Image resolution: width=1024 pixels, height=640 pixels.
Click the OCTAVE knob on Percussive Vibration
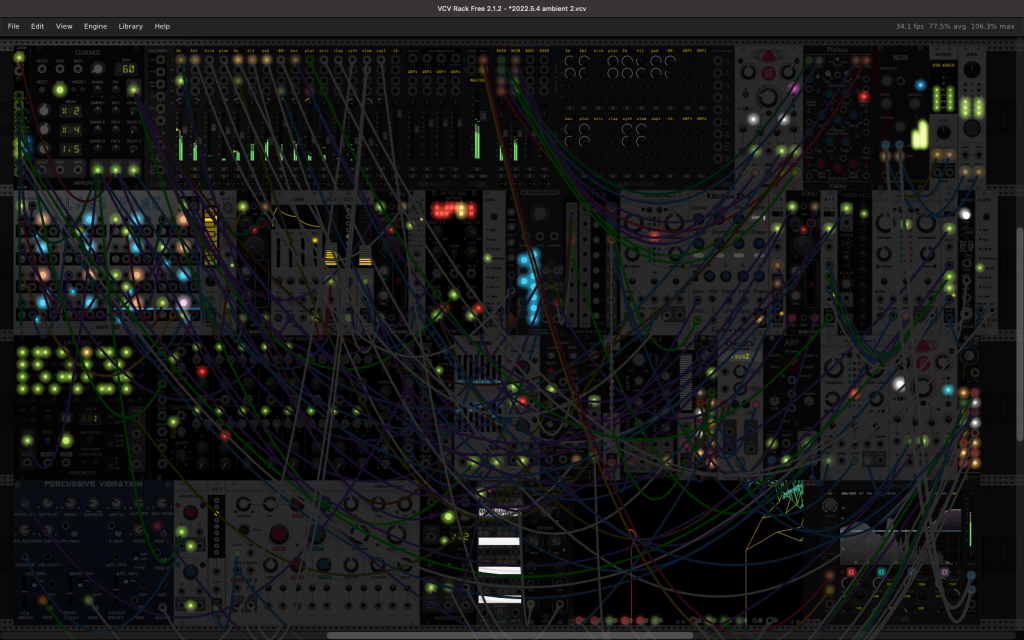[x=48, y=503]
